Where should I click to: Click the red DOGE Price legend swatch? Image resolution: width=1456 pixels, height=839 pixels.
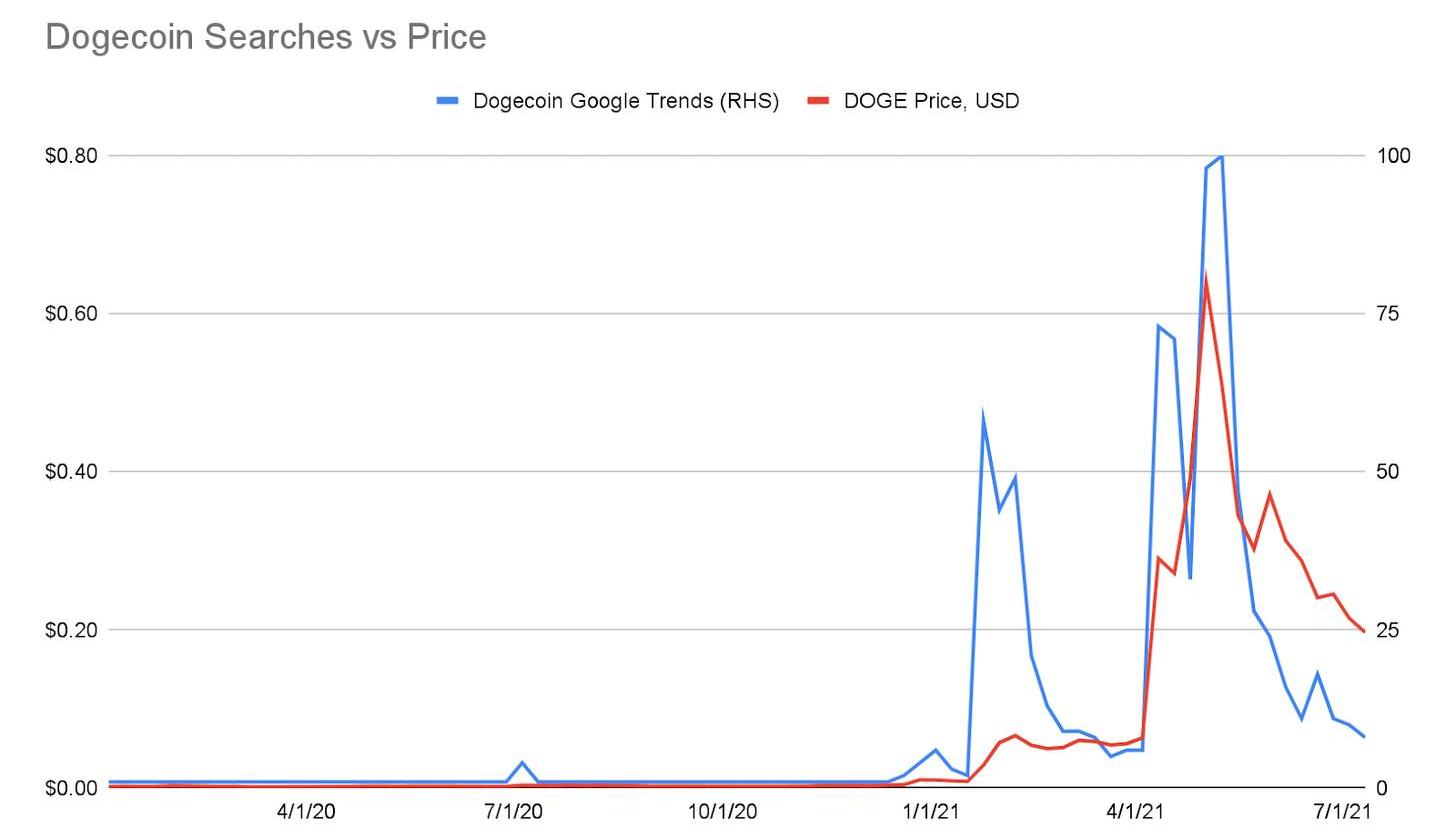pos(818,100)
